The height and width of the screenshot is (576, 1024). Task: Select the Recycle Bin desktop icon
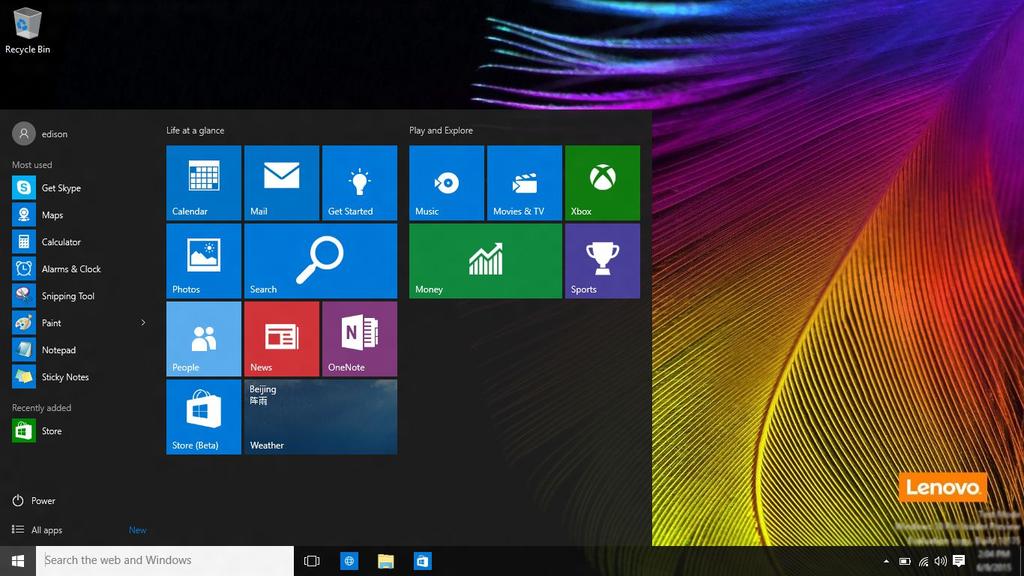[x=27, y=30]
